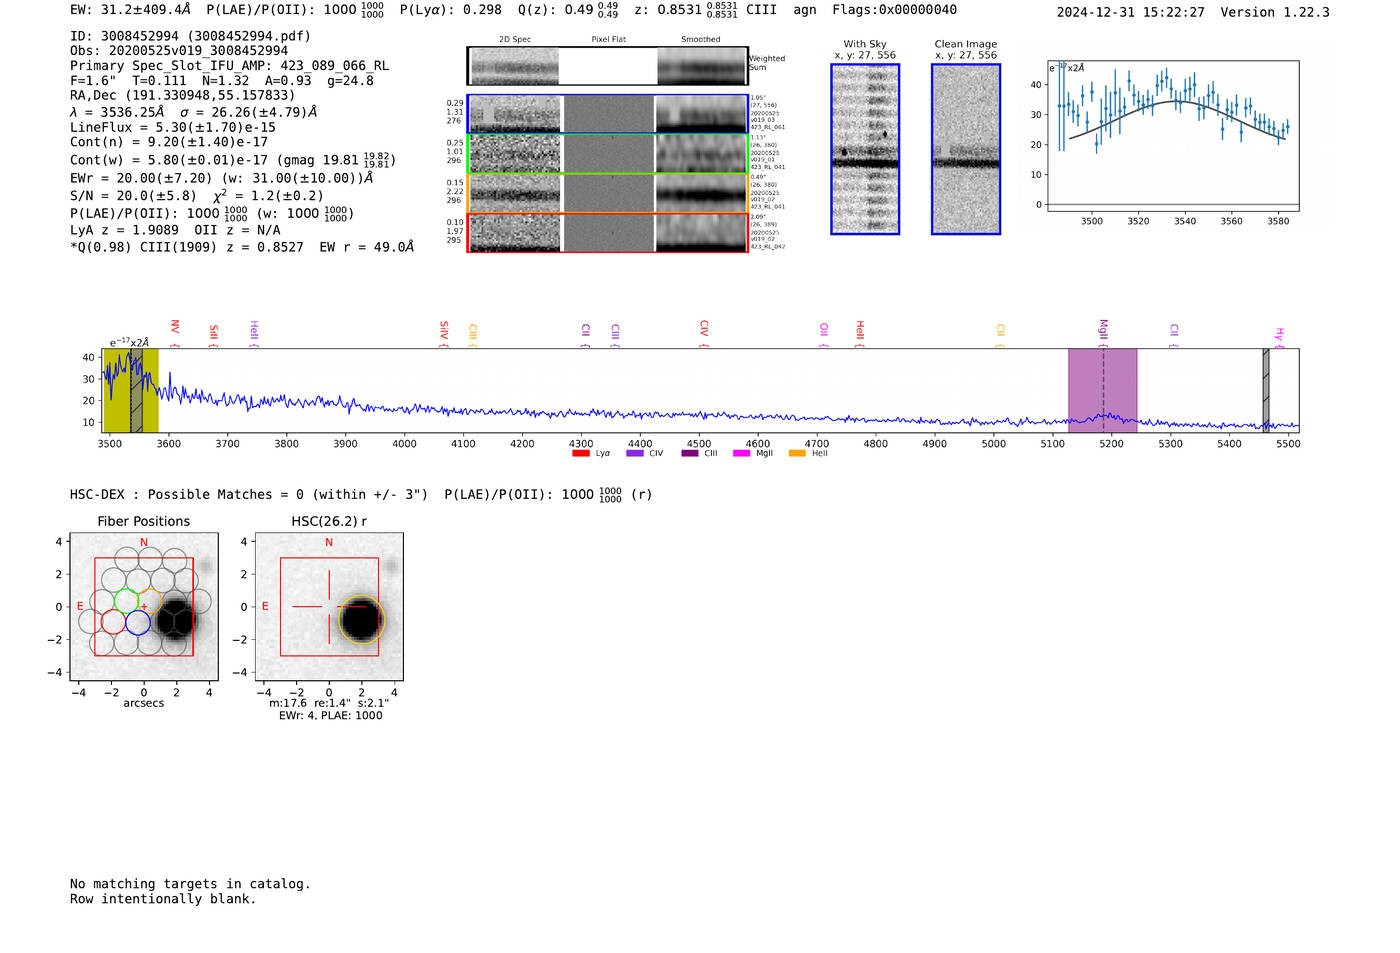Click the RA,Dec coordinates line
Screen dimensions: 1400x953
coord(183,96)
